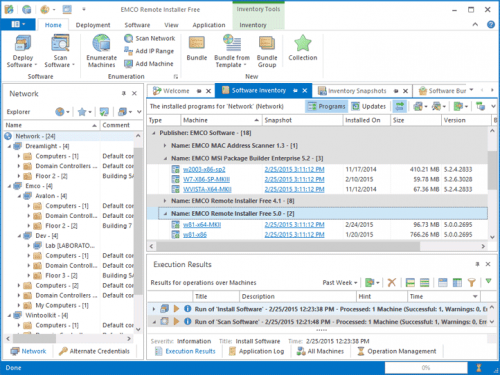Image resolution: width=500 pixels, height=375 pixels.
Task: Choose Add IP Range option
Action: (x=149, y=51)
